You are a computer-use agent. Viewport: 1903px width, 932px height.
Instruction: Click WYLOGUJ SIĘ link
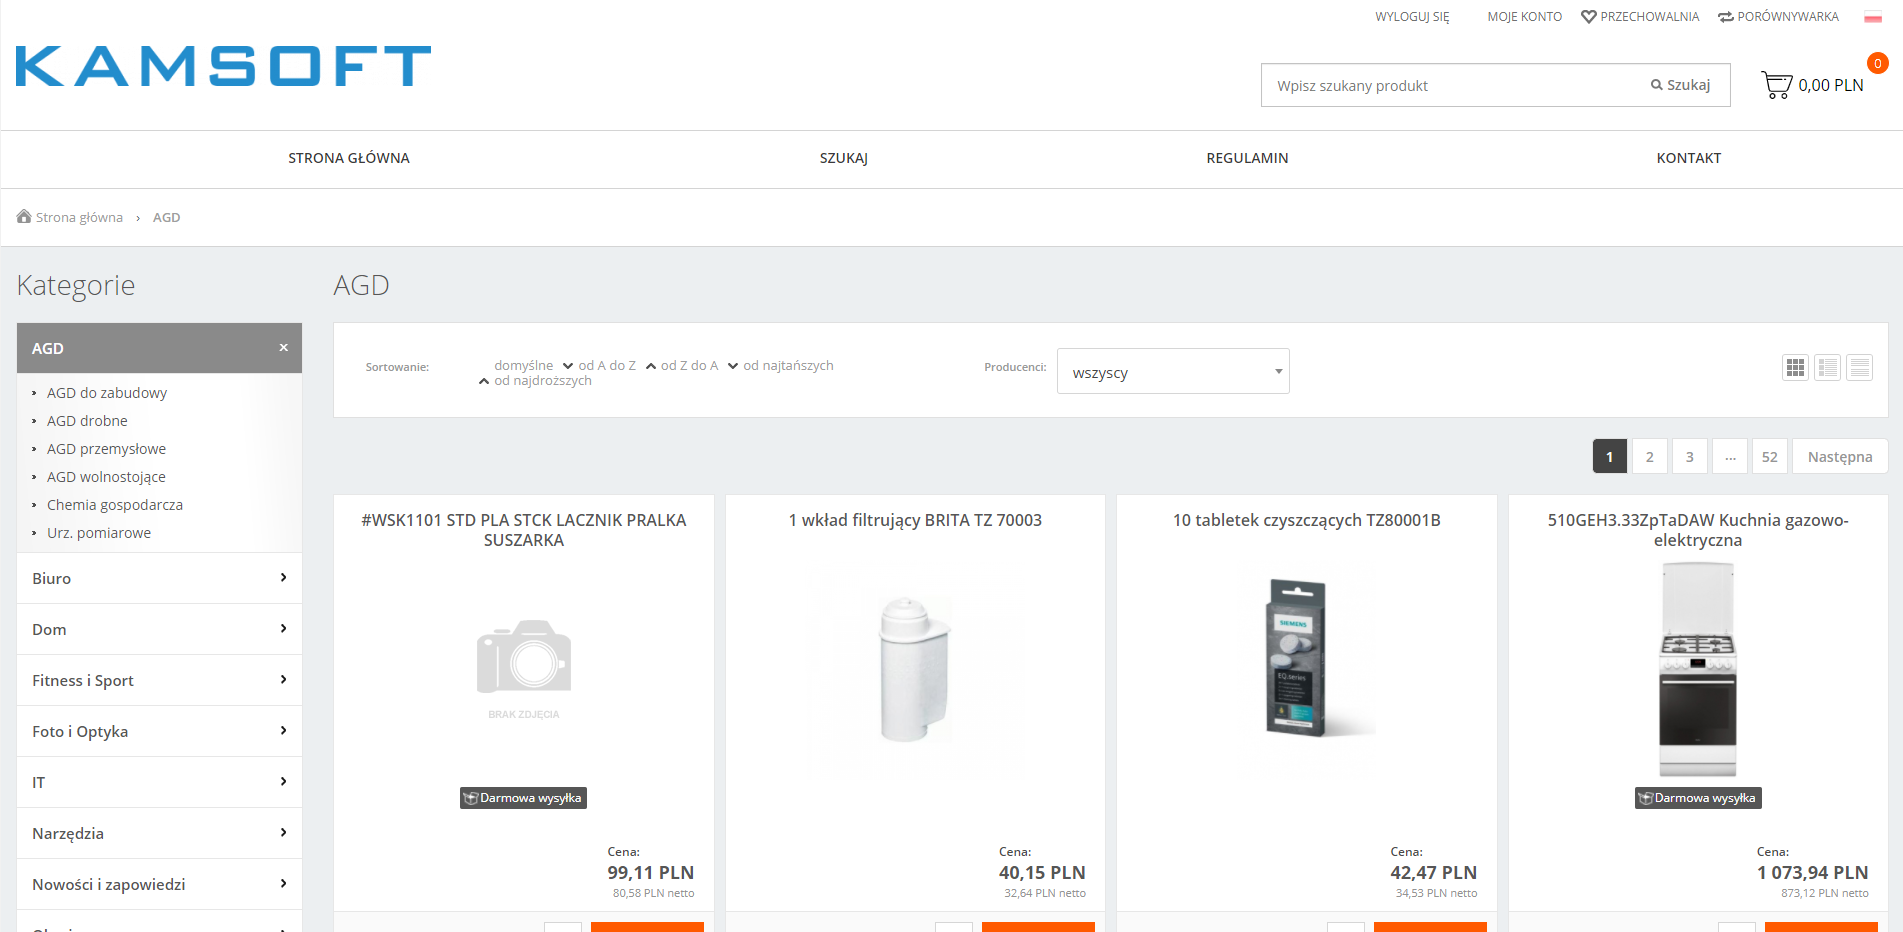coord(1412,17)
